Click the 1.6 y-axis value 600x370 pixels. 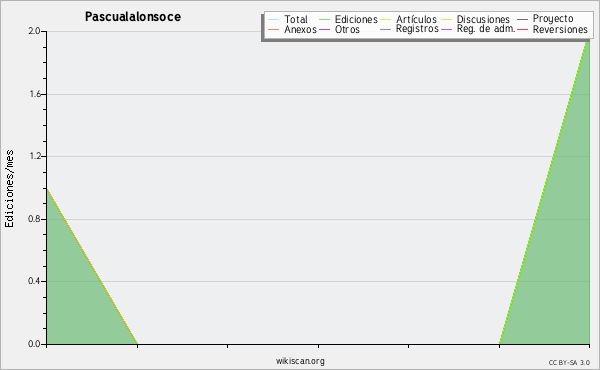point(34,94)
